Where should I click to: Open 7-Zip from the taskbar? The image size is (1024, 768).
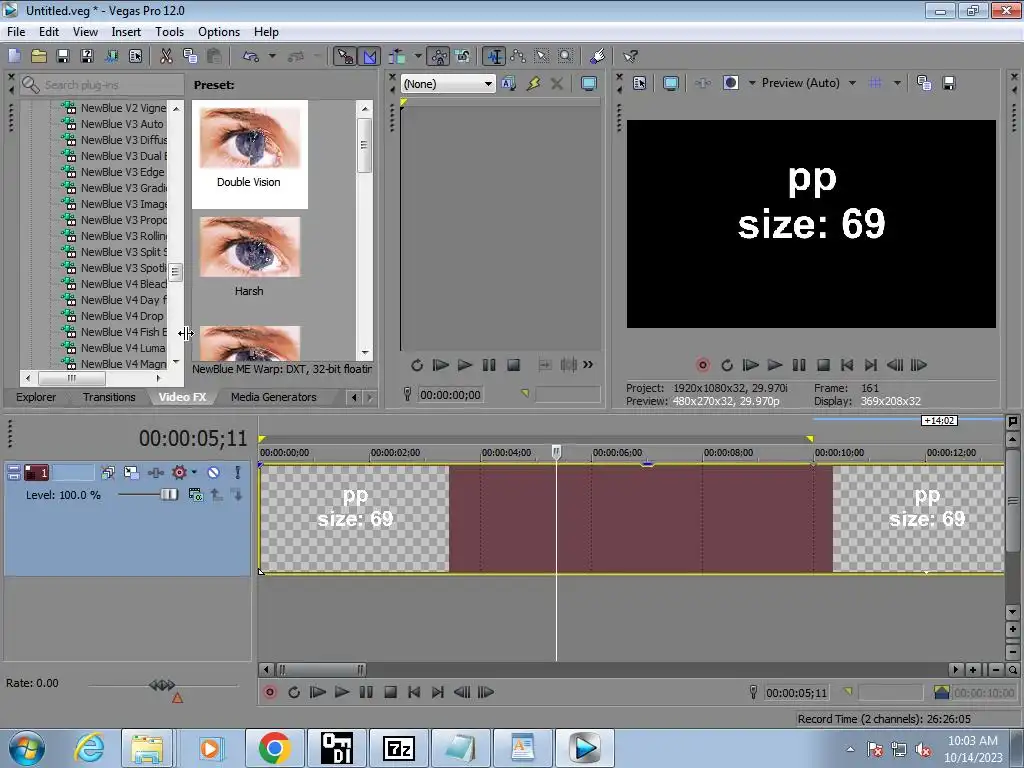tap(398, 748)
